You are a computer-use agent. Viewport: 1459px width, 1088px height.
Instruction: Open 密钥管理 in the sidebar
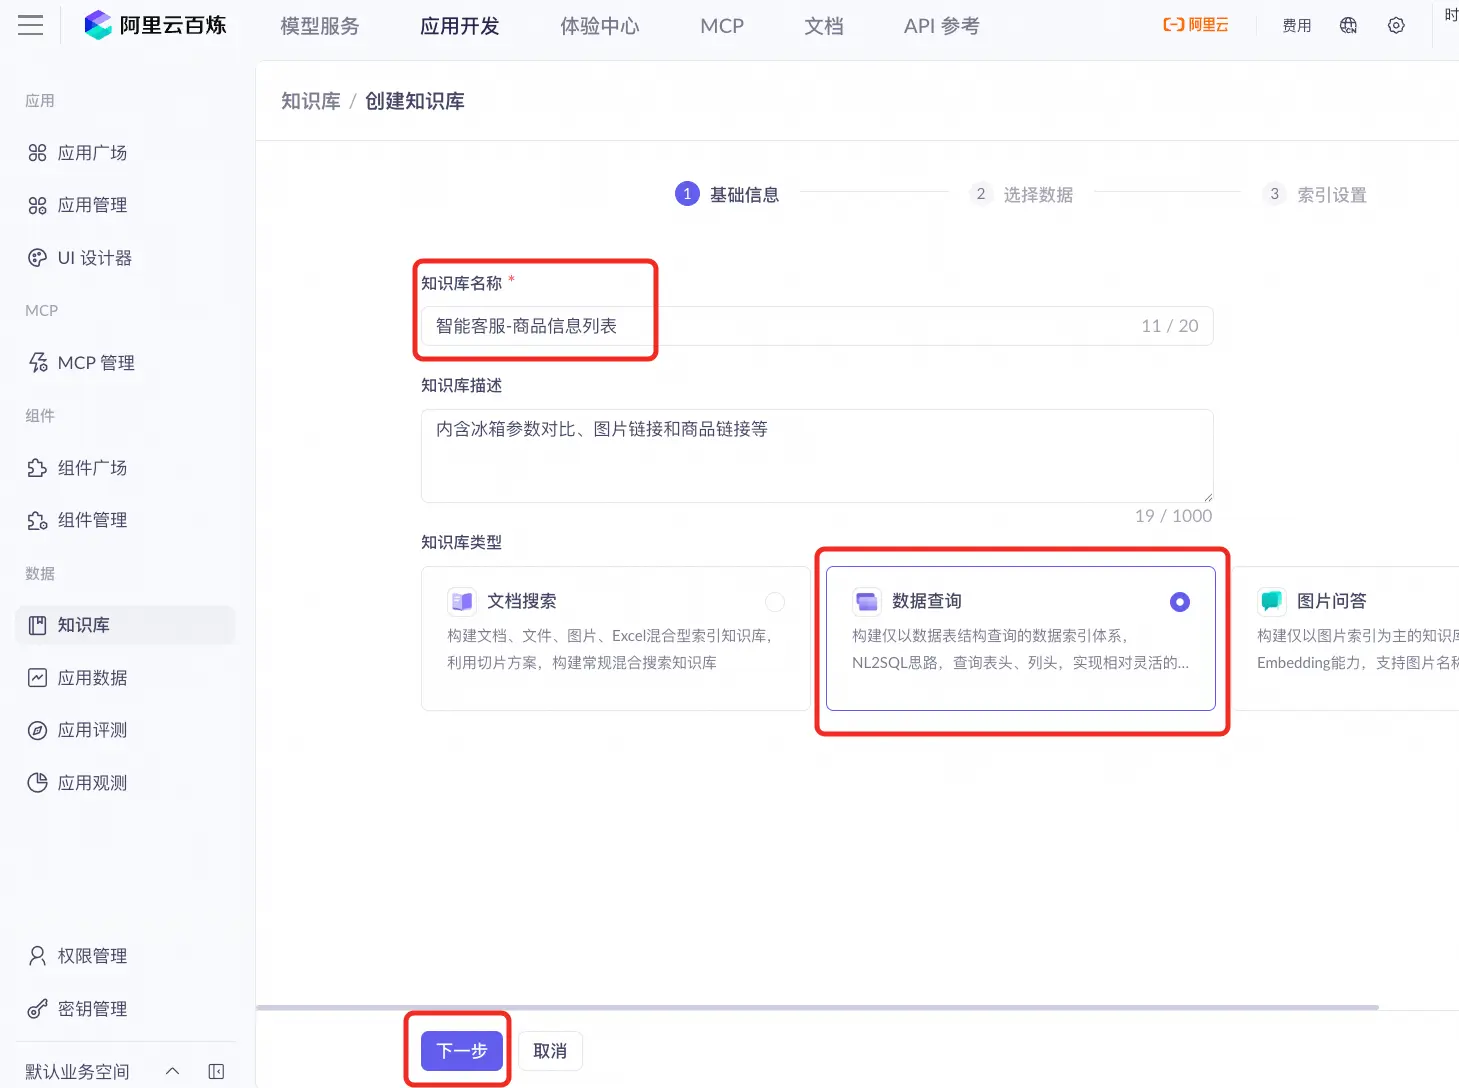126,1009
